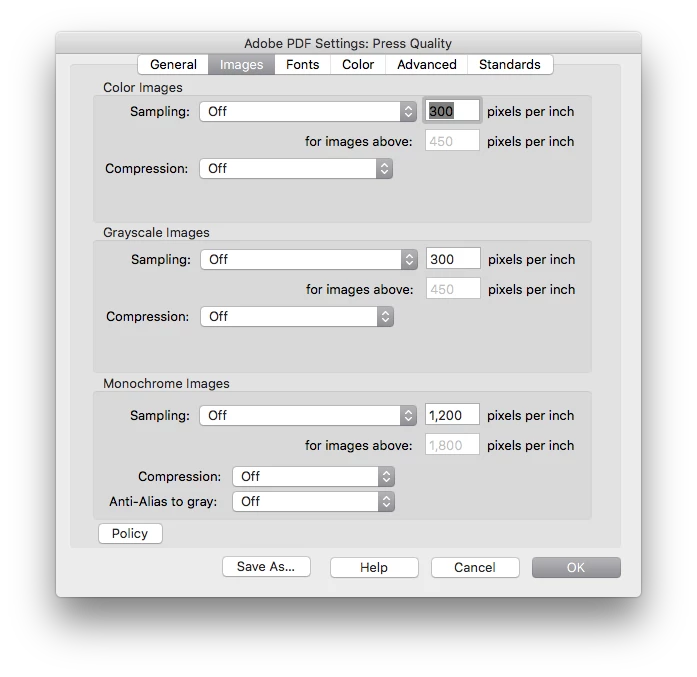Screen dimensions: 697x677
Task: Click the Grayscale Images section label
Action: coord(156,232)
